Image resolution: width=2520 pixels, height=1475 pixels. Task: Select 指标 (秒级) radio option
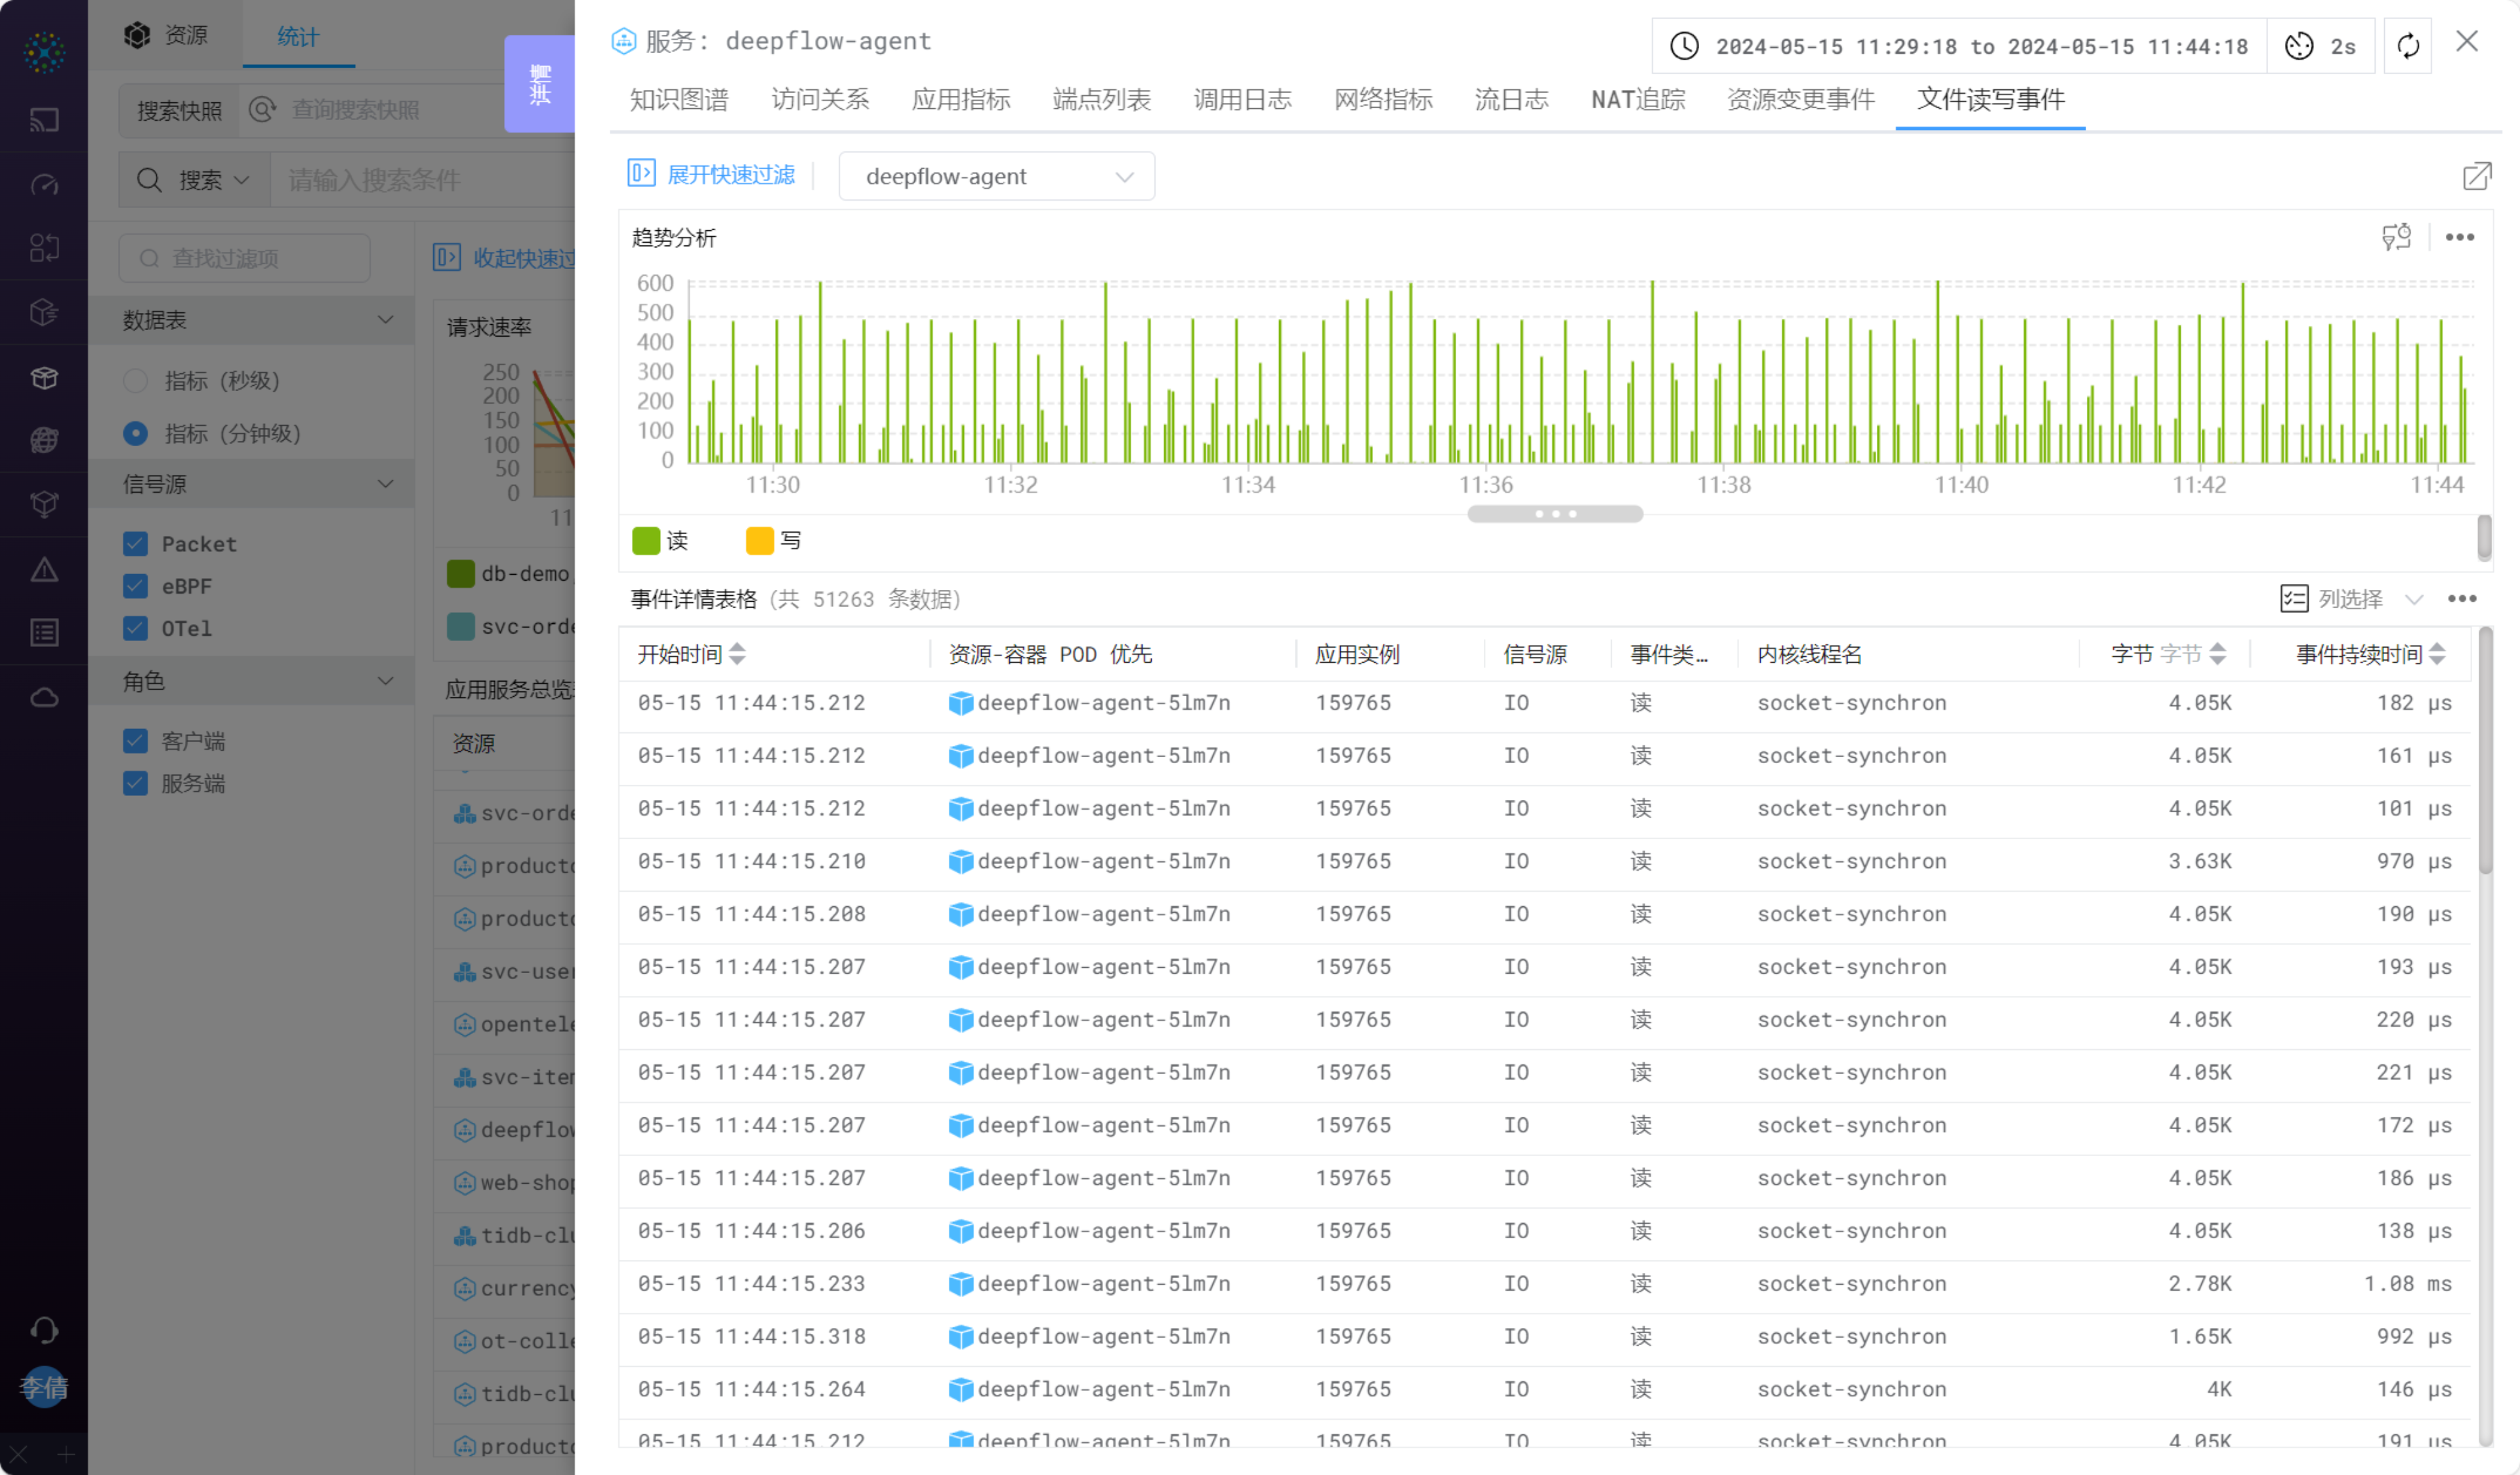click(x=135, y=381)
